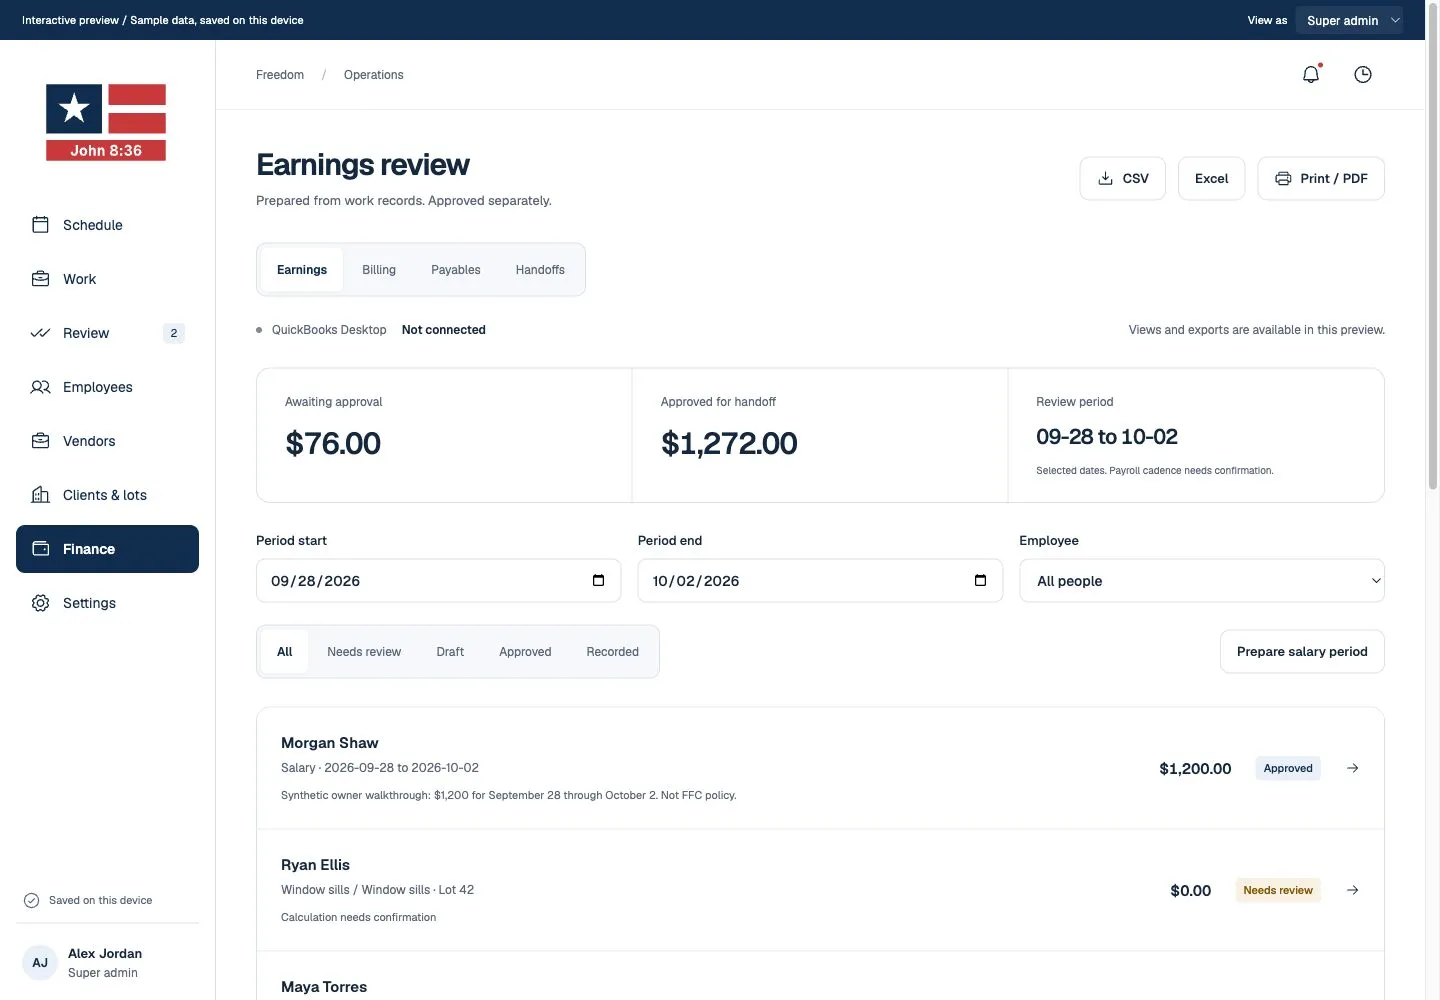
Task: Filter by Needs review status
Action: tap(364, 652)
